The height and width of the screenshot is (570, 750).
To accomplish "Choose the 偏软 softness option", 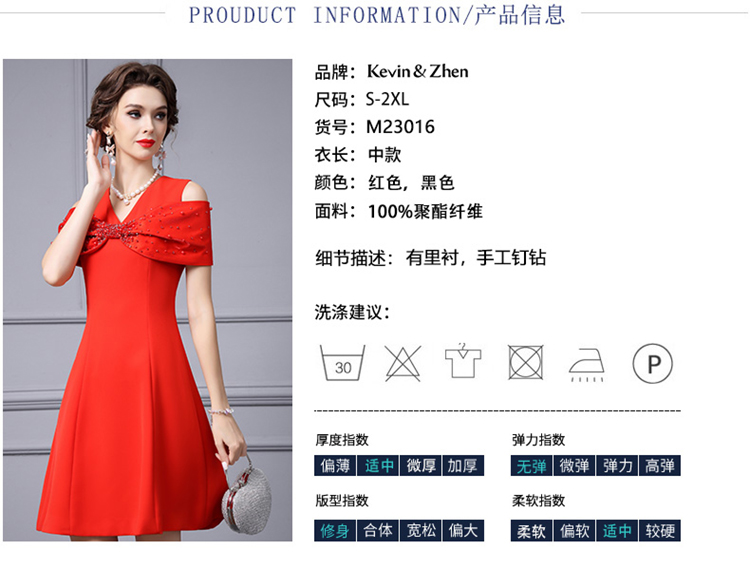I will [x=574, y=530].
